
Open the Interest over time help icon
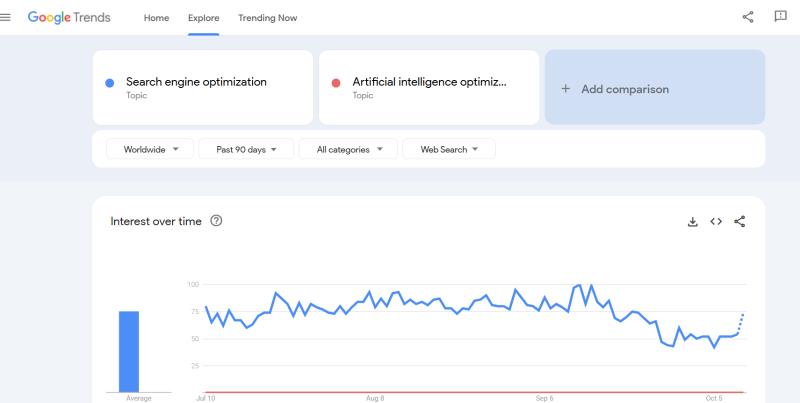216,221
